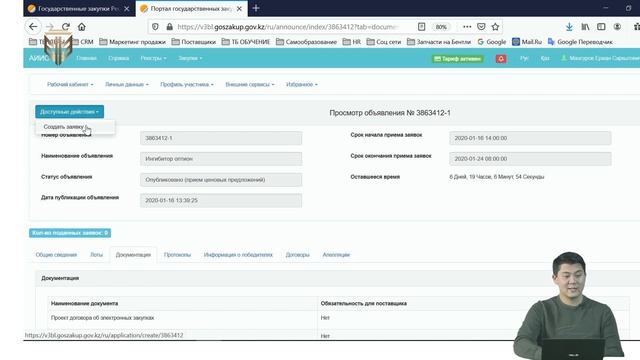Toggle reader view icon in address bar
This screenshot has height=360, width=640.
pyautogui.click(x=422, y=27)
